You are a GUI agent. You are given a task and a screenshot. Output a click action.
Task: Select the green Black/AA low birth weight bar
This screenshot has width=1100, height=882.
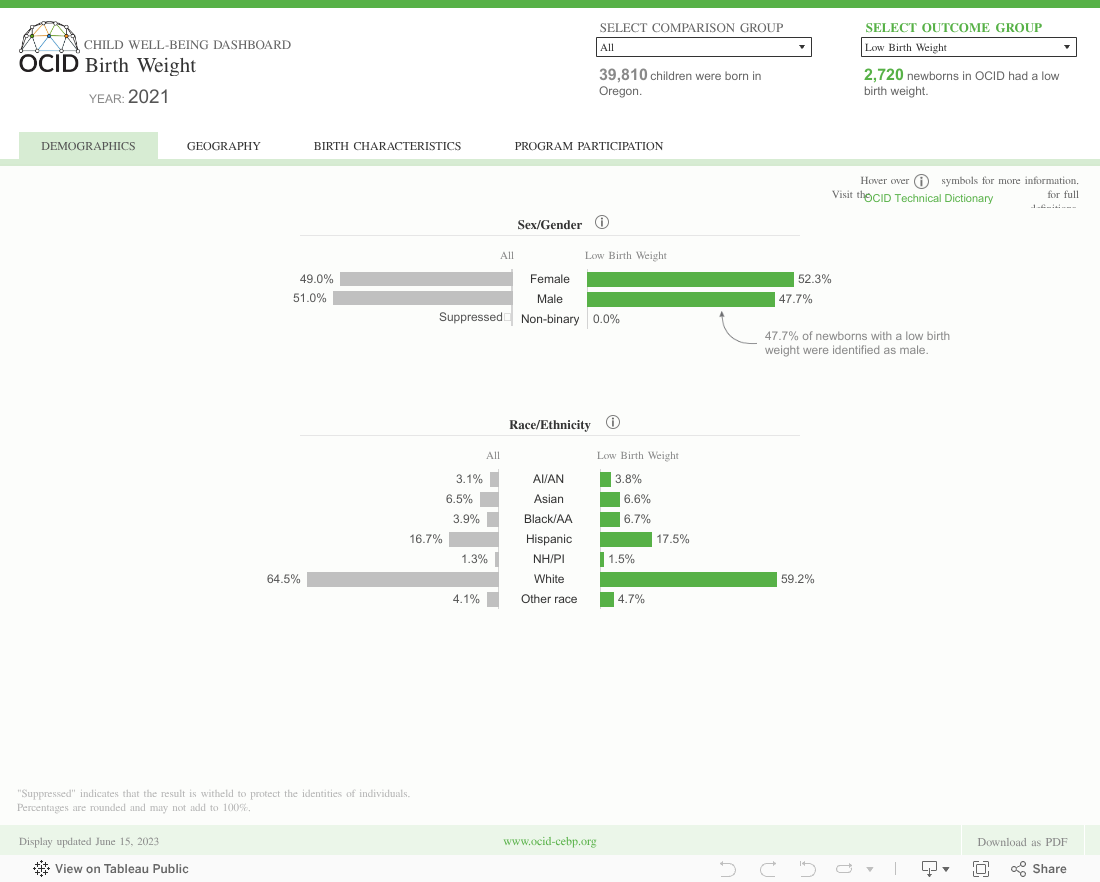click(x=610, y=519)
